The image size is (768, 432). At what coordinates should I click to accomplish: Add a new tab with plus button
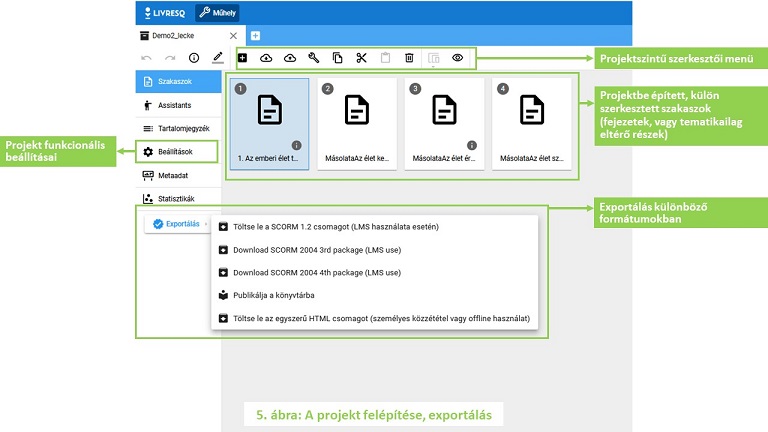255,36
